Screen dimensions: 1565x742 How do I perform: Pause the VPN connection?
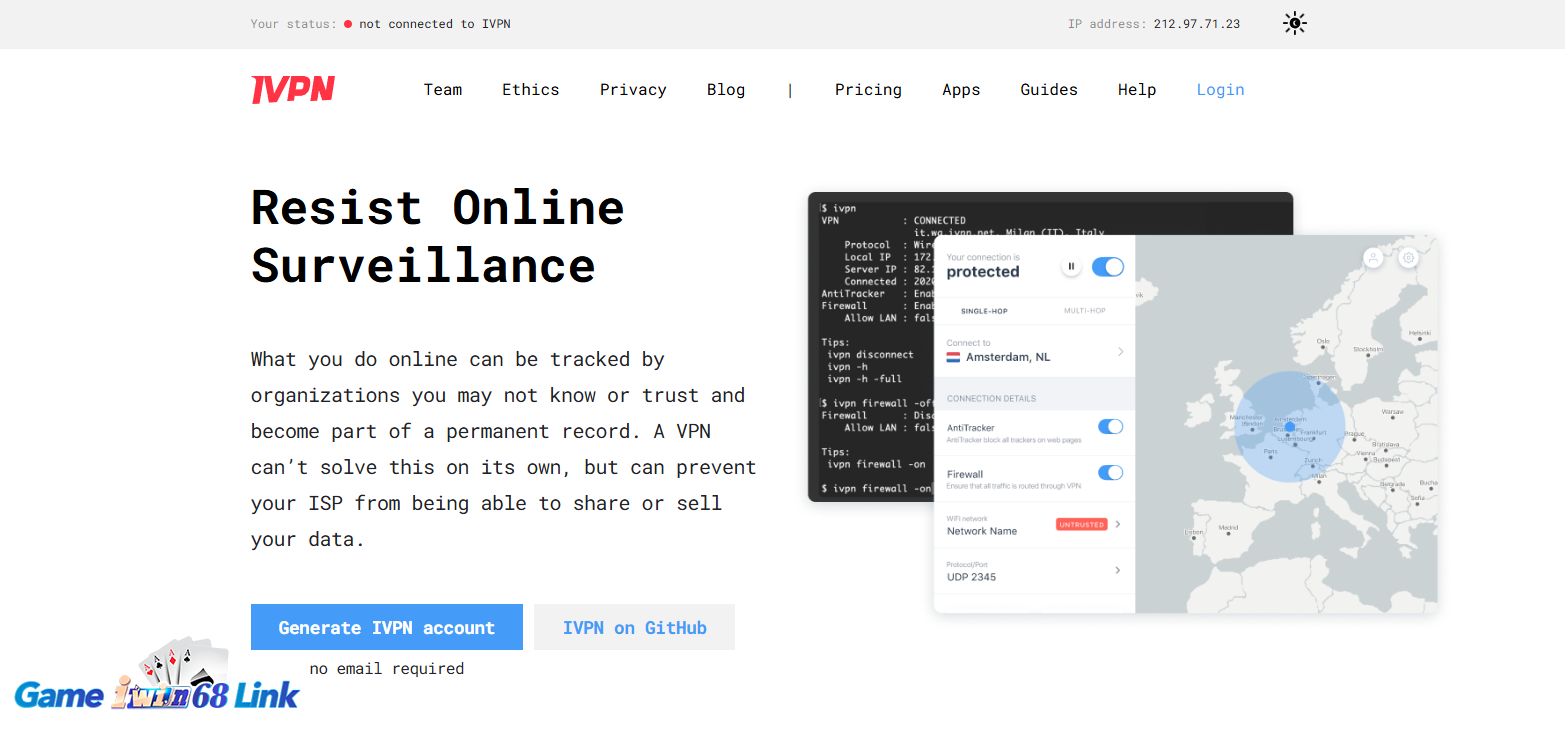[1071, 267]
